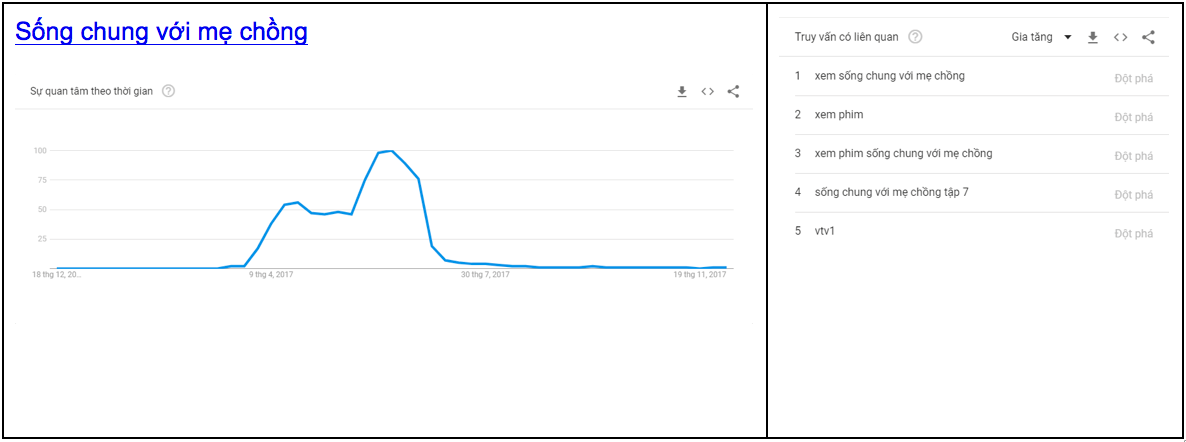Select the vtv1 related query
The image size is (1186, 442).
[x=973, y=232]
